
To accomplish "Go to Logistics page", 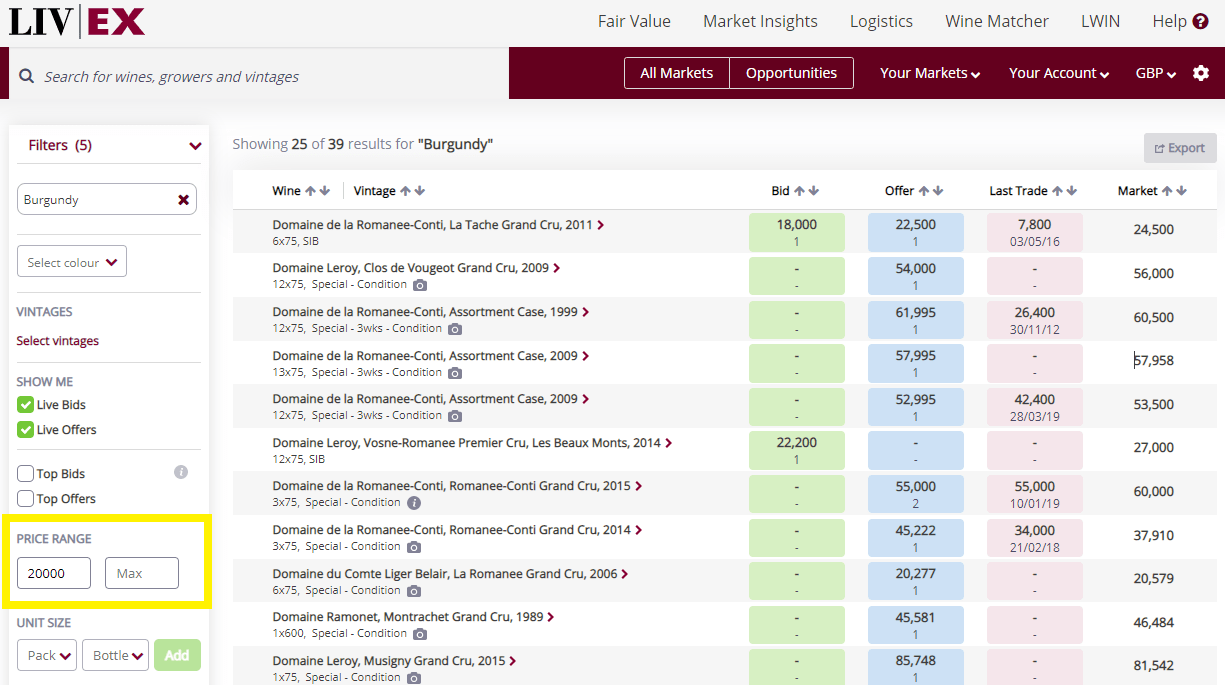I will tap(881, 21).
